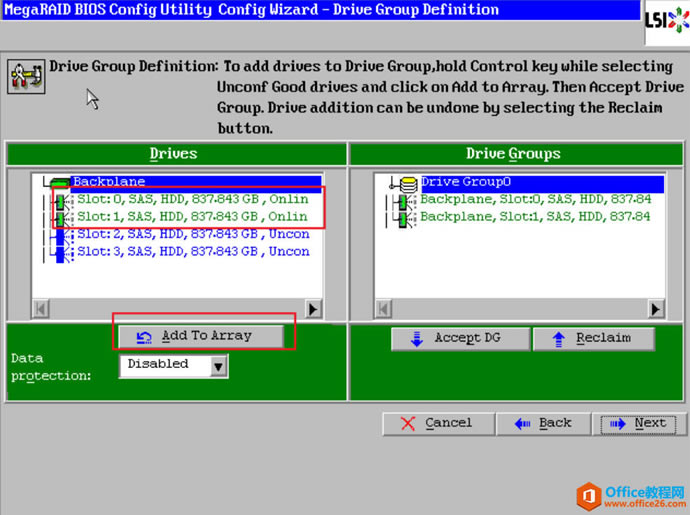Click the green drive icon for Slot: 0
The width and height of the screenshot is (690, 515).
click(61, 202)
